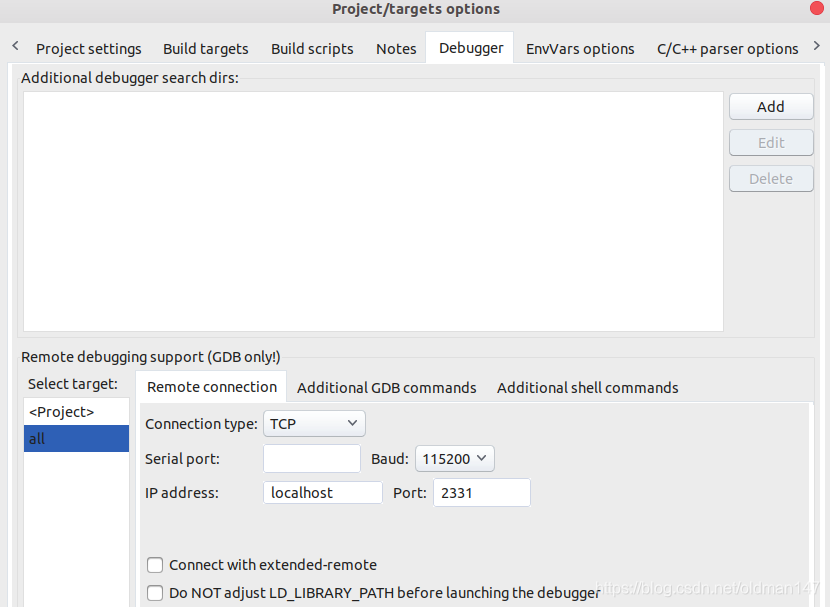Image resolution: width=830 pixels, height=607 pixels.
Task: Click the Serial port input field
Action: [311, 458]
